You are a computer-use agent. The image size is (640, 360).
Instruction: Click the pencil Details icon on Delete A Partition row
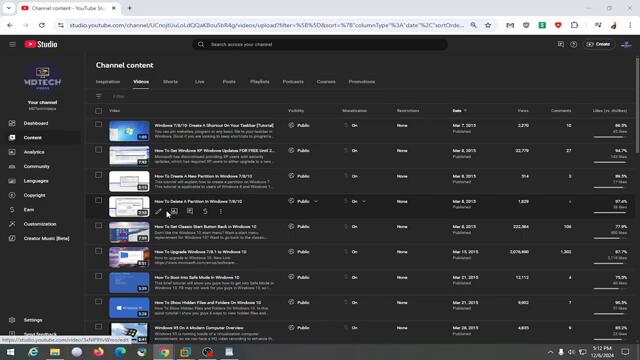click(158, 211)
